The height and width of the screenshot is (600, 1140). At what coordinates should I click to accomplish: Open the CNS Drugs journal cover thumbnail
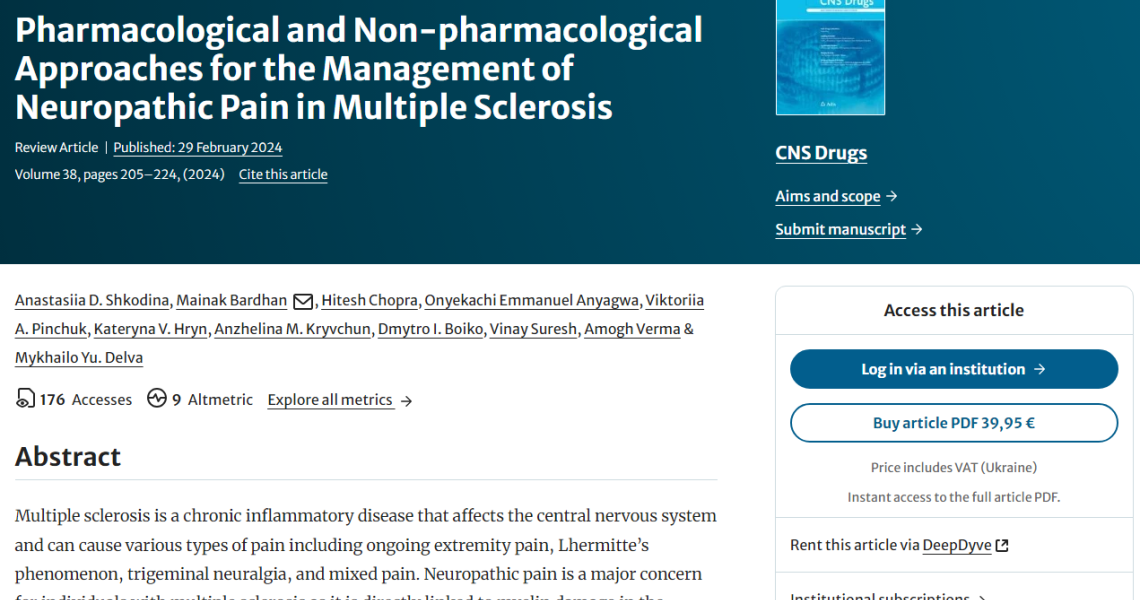coord(830,57)
